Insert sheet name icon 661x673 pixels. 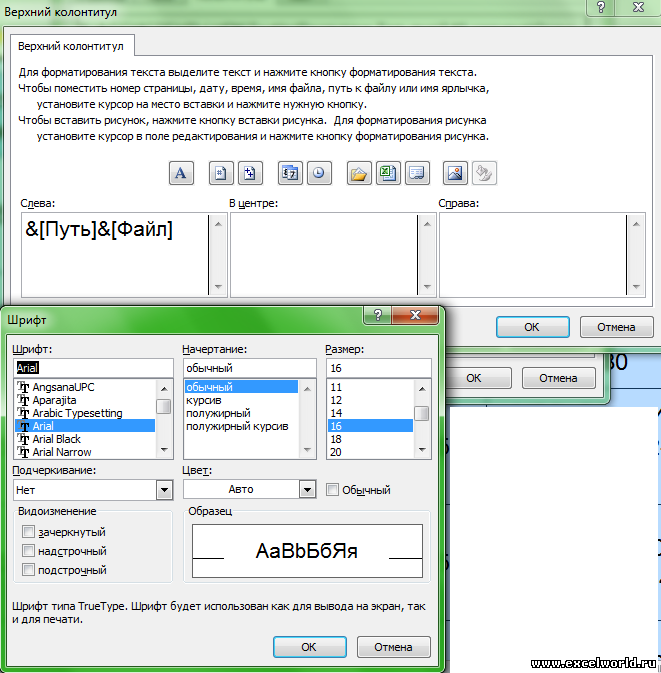pyautogui.click(x=415, y=173)
